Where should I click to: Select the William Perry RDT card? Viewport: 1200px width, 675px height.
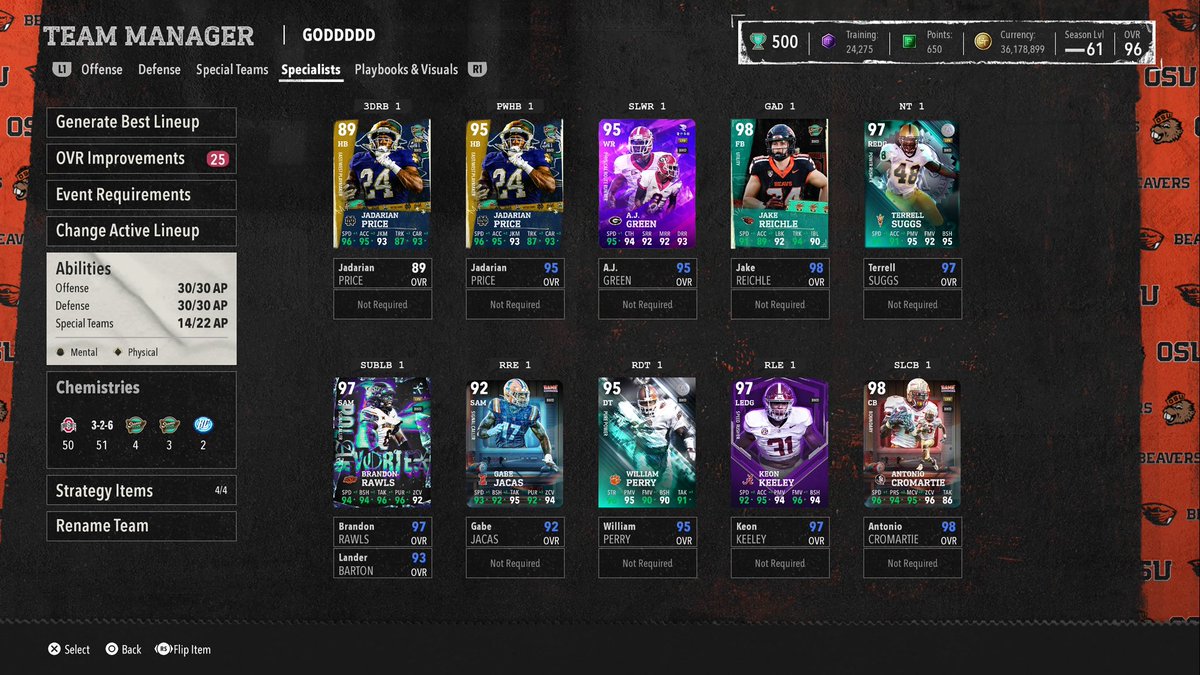tap(647, 443)
